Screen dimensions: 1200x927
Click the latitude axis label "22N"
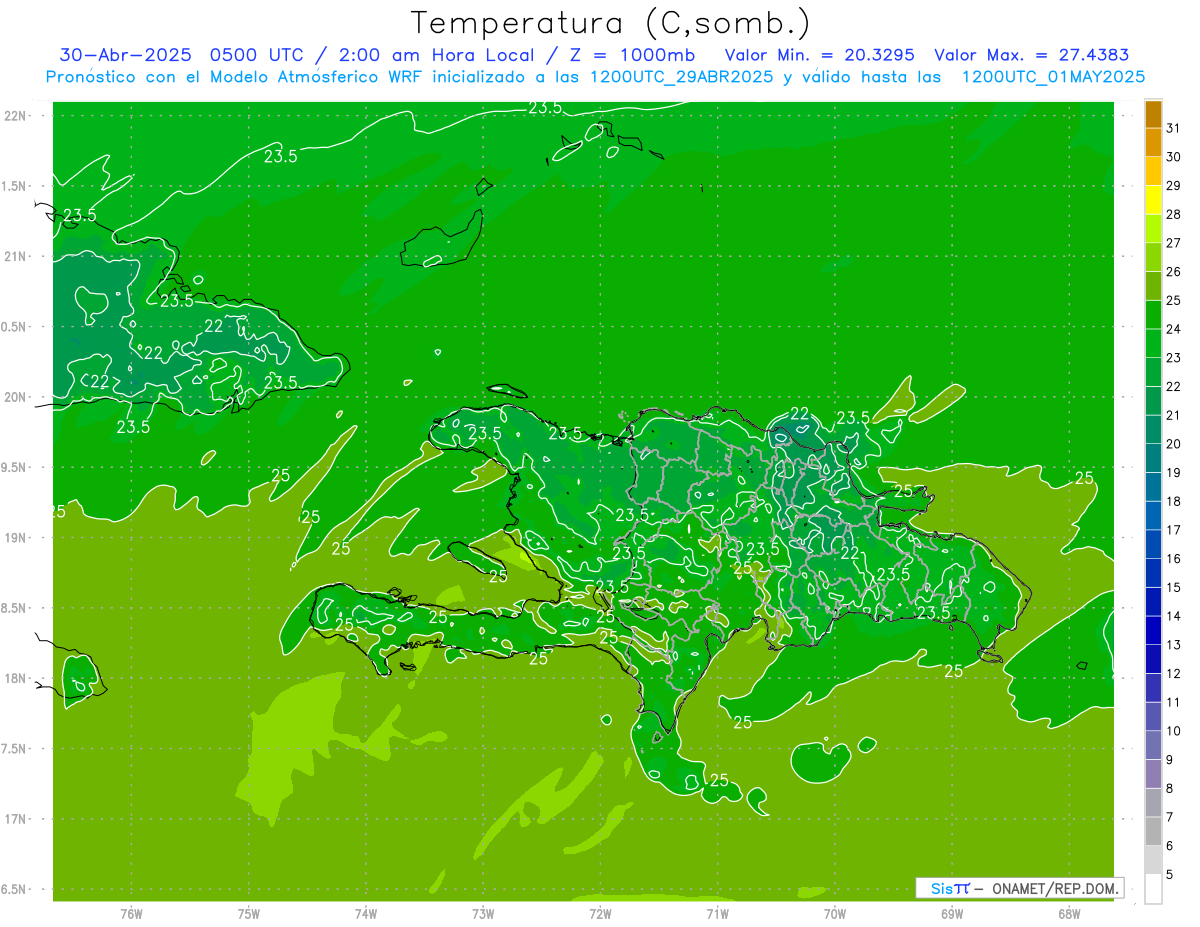click(x=16, y=116)
